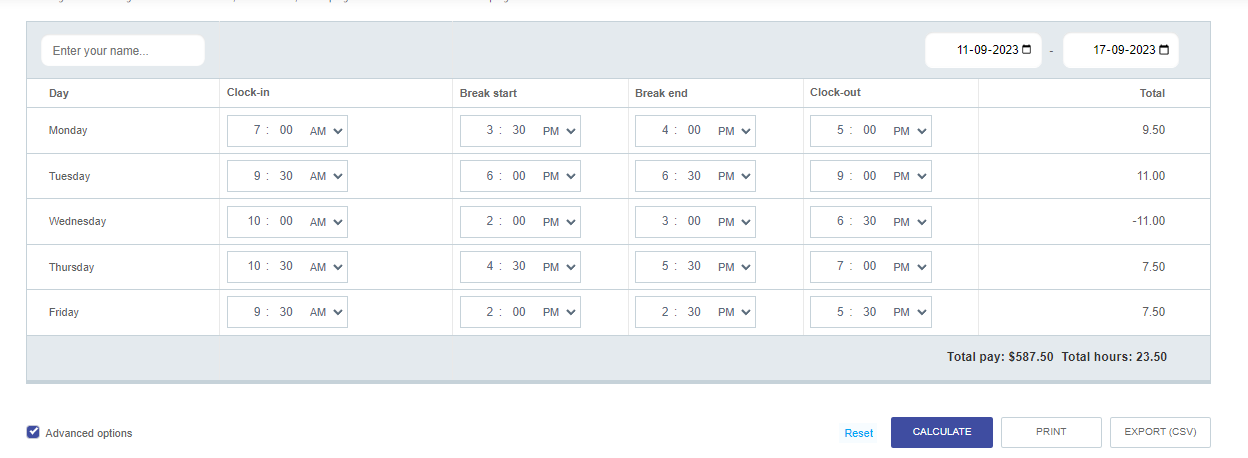
Task: Select Friday clock-out hour 5
Action: pyautogui.click(x=839, y=311)
